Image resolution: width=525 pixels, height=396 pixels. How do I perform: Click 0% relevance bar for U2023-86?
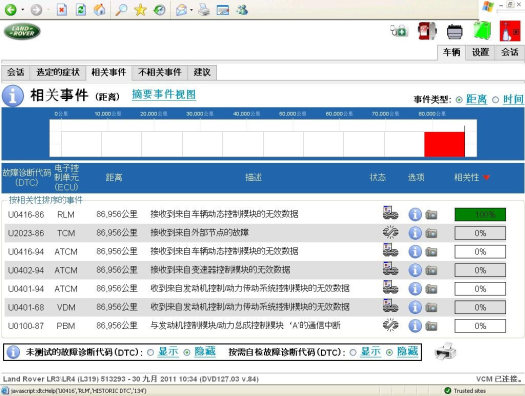(x=480, y=233)
